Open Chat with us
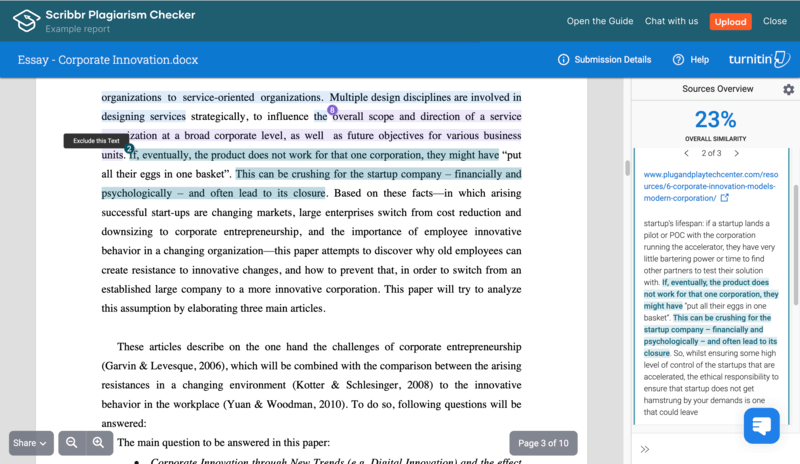800x464 pixels. (671, 21)
